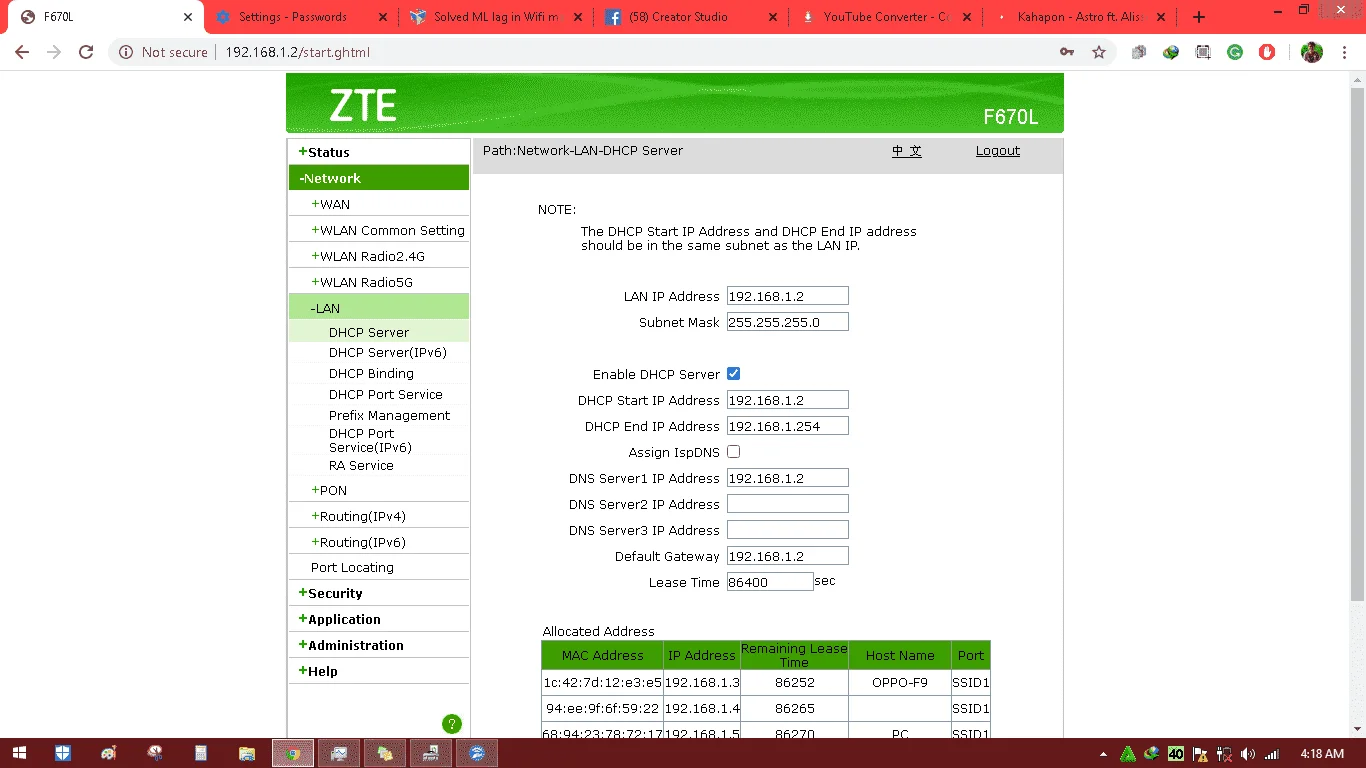Open the DHCP Binding page

pyautogui.click(x=371, y=373)
